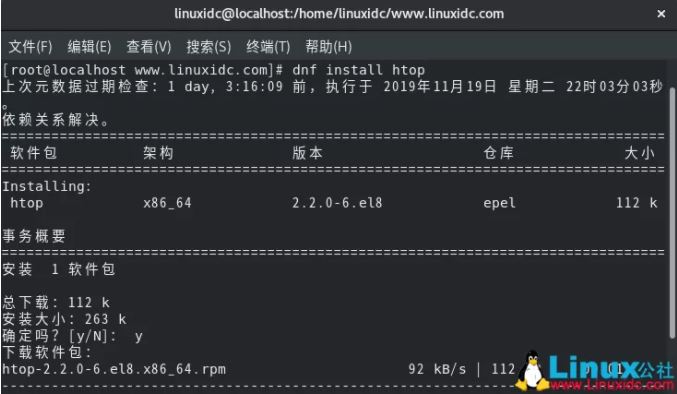This screenshot has width=677, height=394.
Task: Open the 查看(V) menu
Action: pos(149,47)
